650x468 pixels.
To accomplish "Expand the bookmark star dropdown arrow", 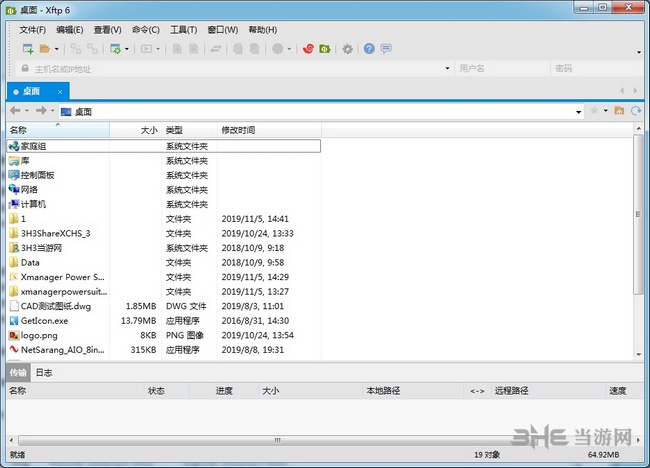I will 606,110.
